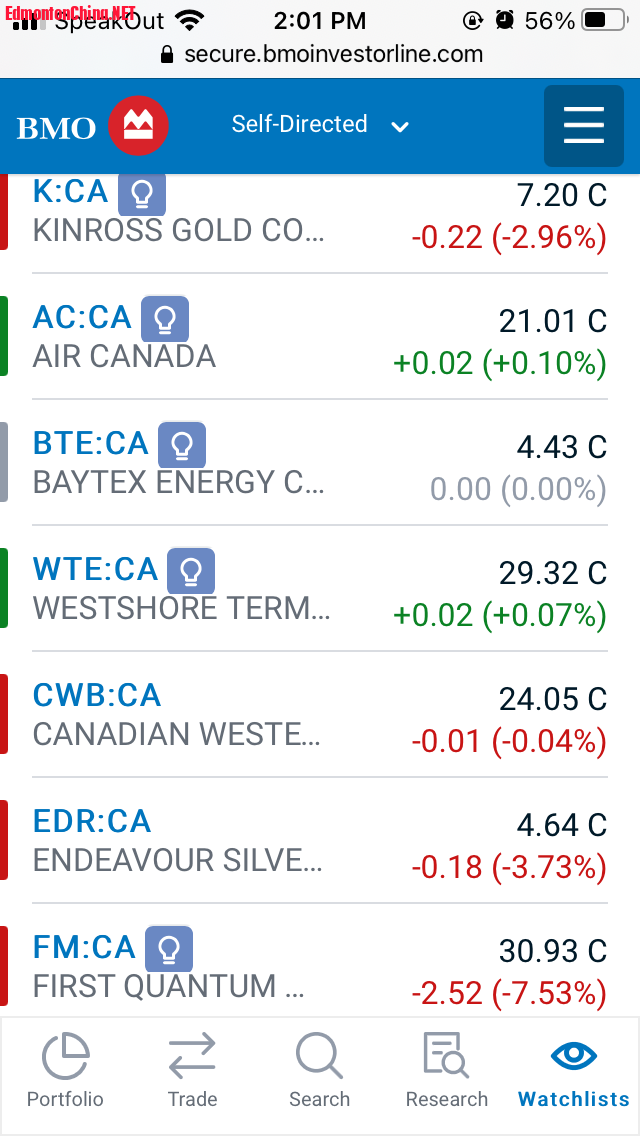The width and height of the screenshot is (640, 1136).
Task: Tap the AC:CA ticker symbol
Action: point(82,318)
